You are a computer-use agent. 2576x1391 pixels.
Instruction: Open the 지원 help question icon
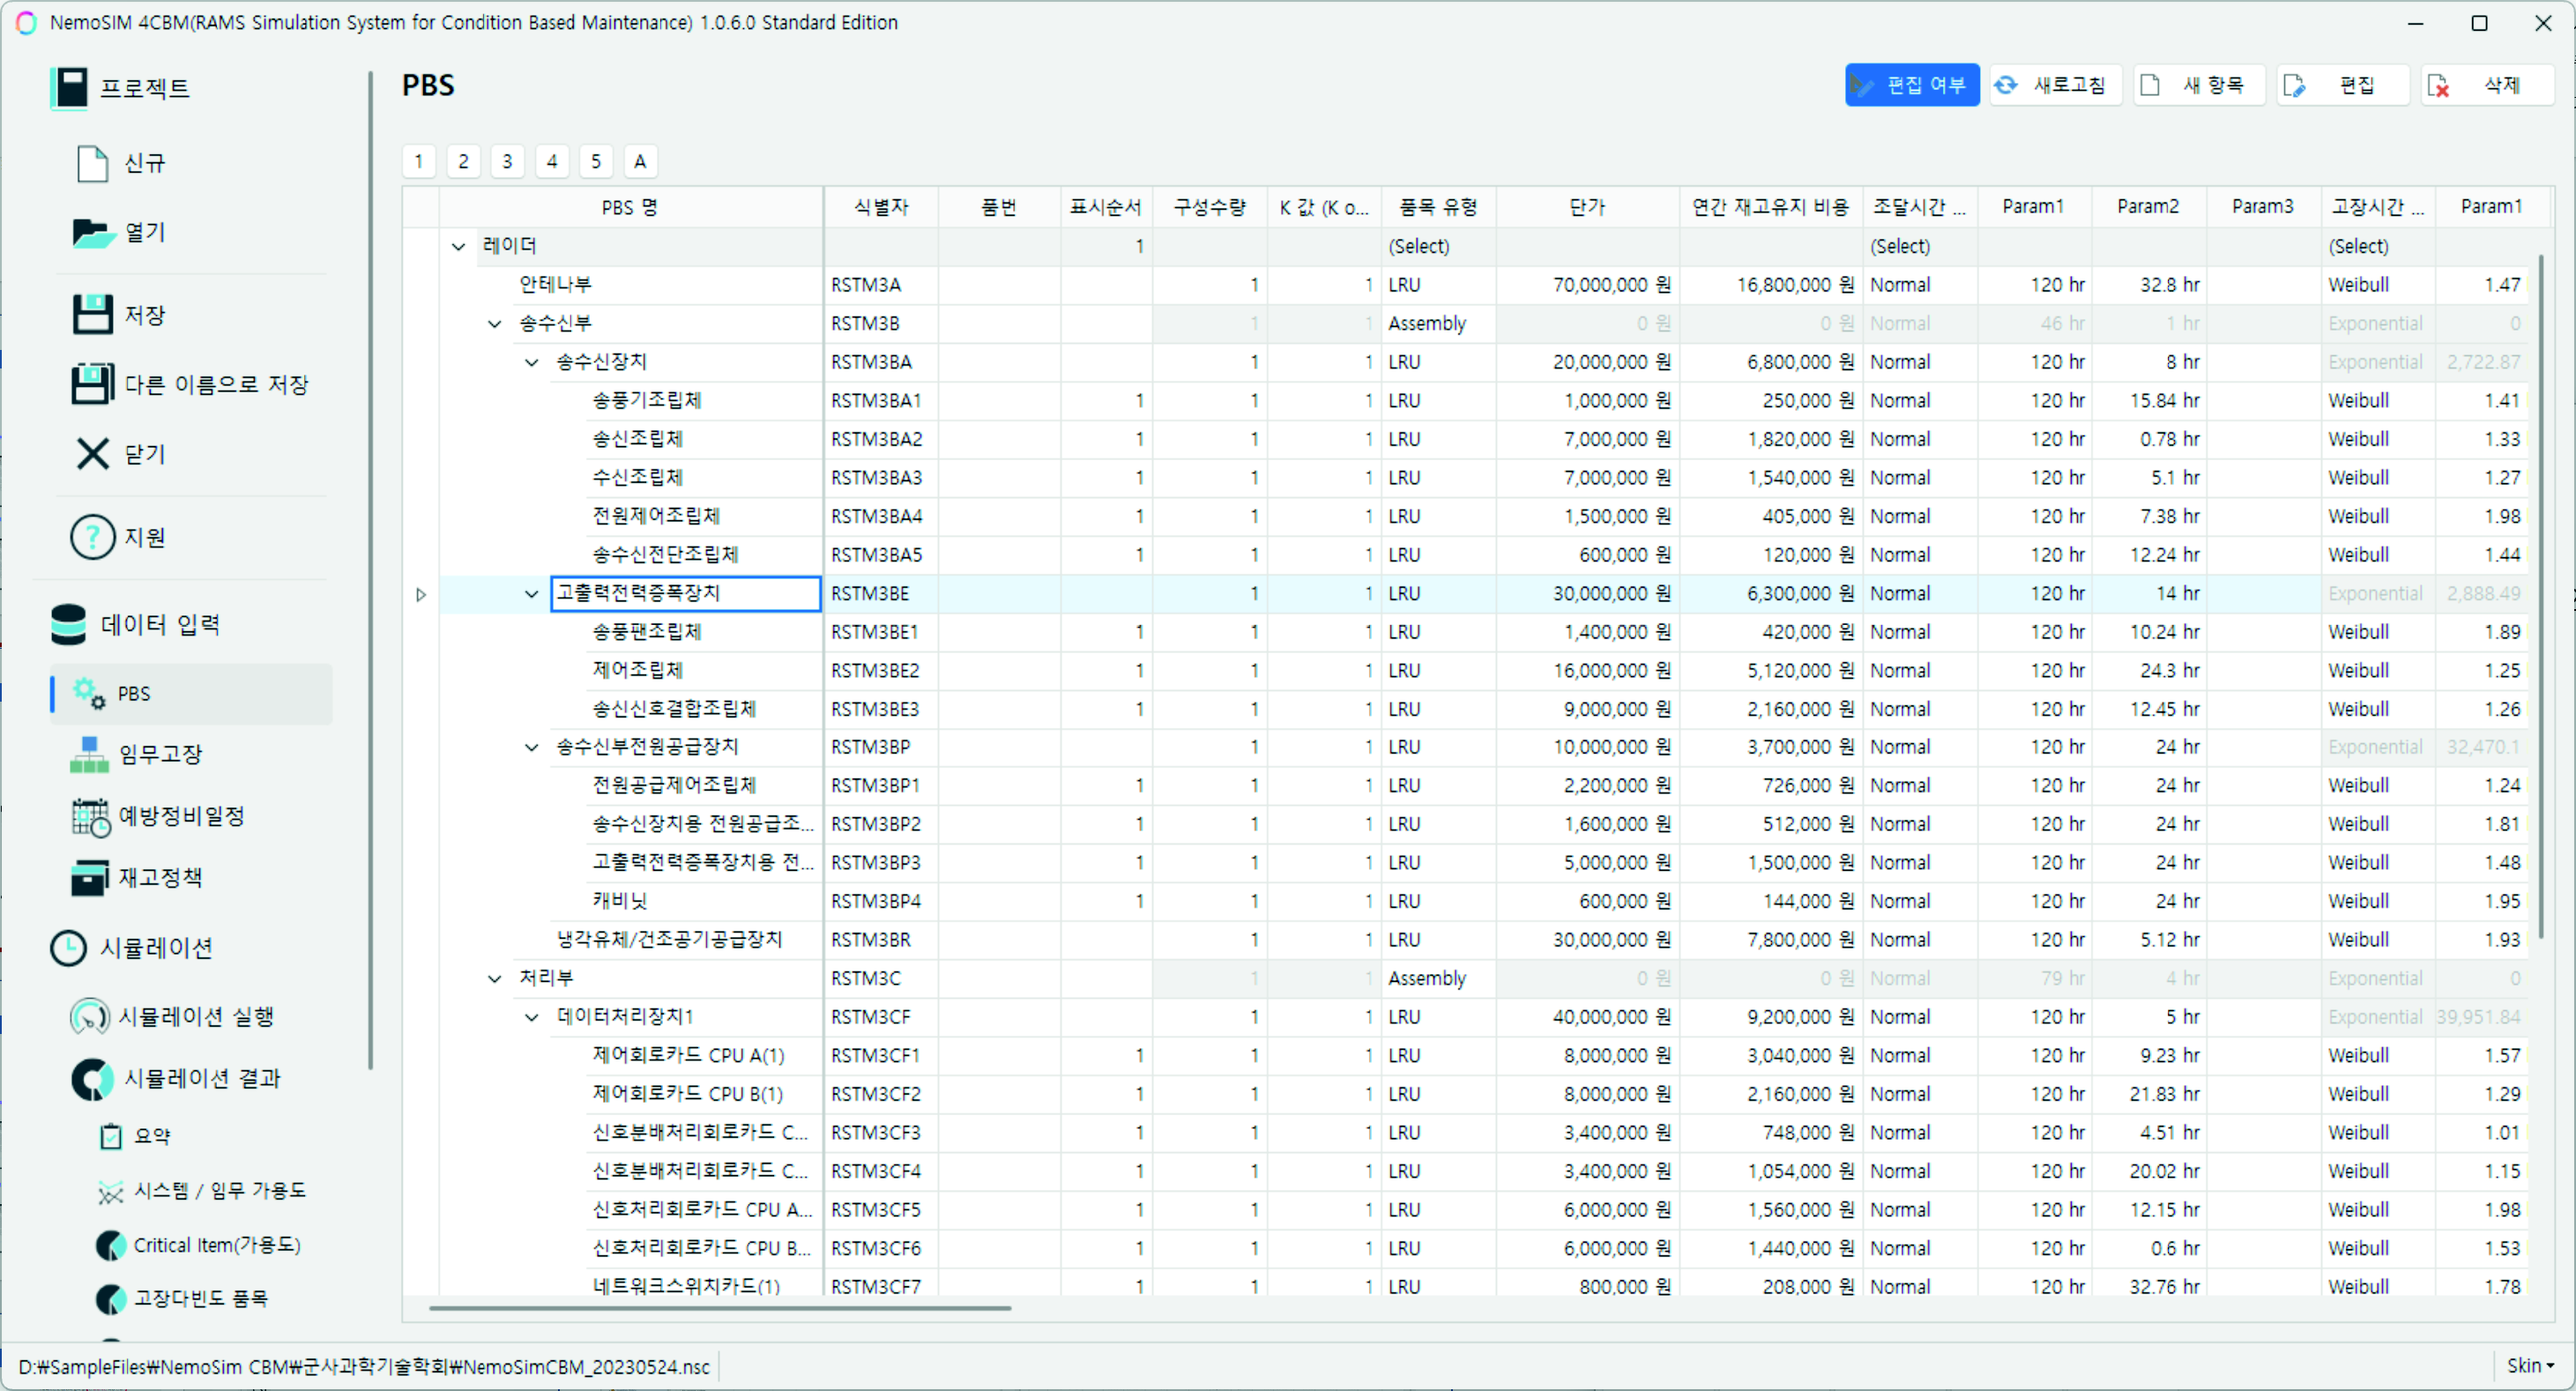pos(92,537)
